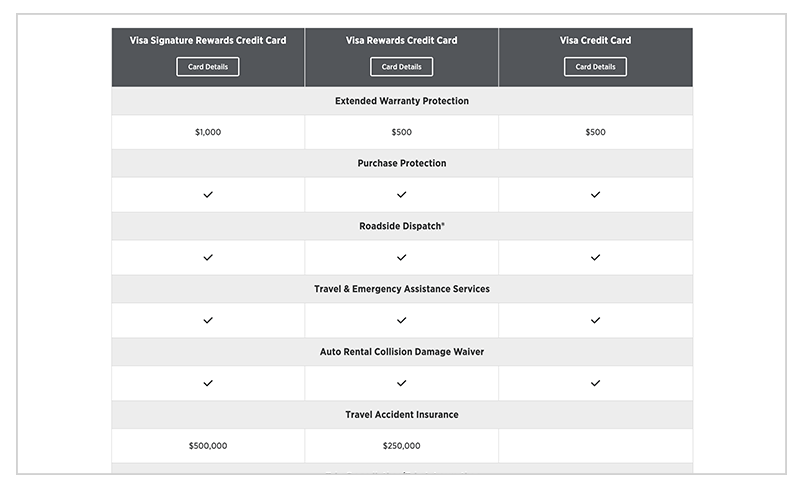Click Visa Signature Purchase Protection checkmark
The height and width of the screenshot is (488, 804).
pos(208,195)
